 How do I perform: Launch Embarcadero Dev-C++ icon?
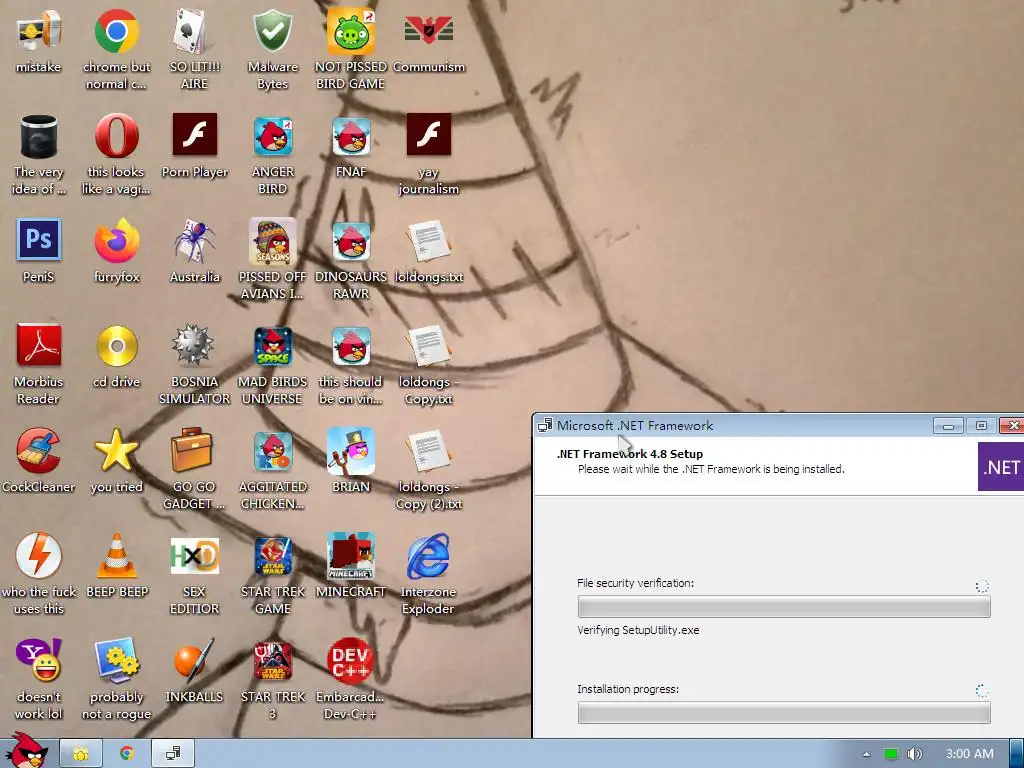(351, 661)
